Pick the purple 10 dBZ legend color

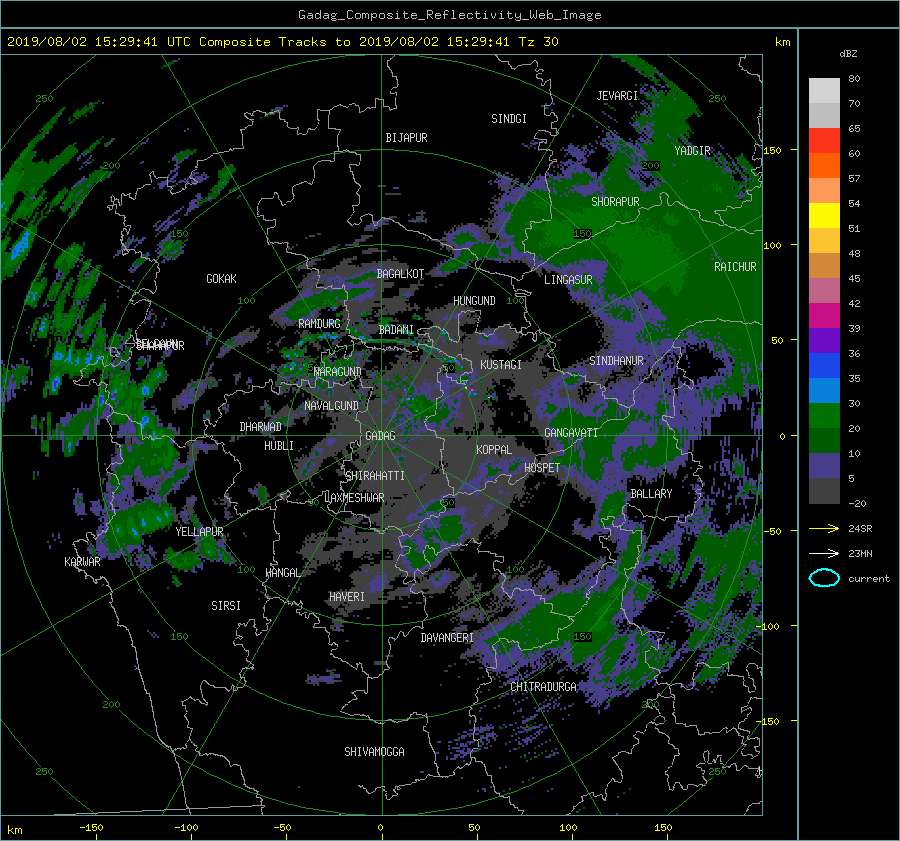click(824, 465)
